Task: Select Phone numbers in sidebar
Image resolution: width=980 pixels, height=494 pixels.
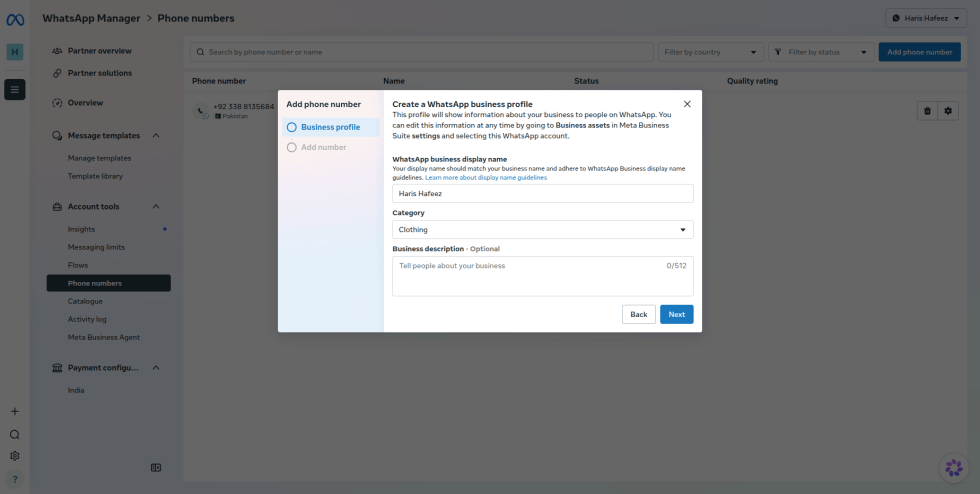Action: [109, 283]
